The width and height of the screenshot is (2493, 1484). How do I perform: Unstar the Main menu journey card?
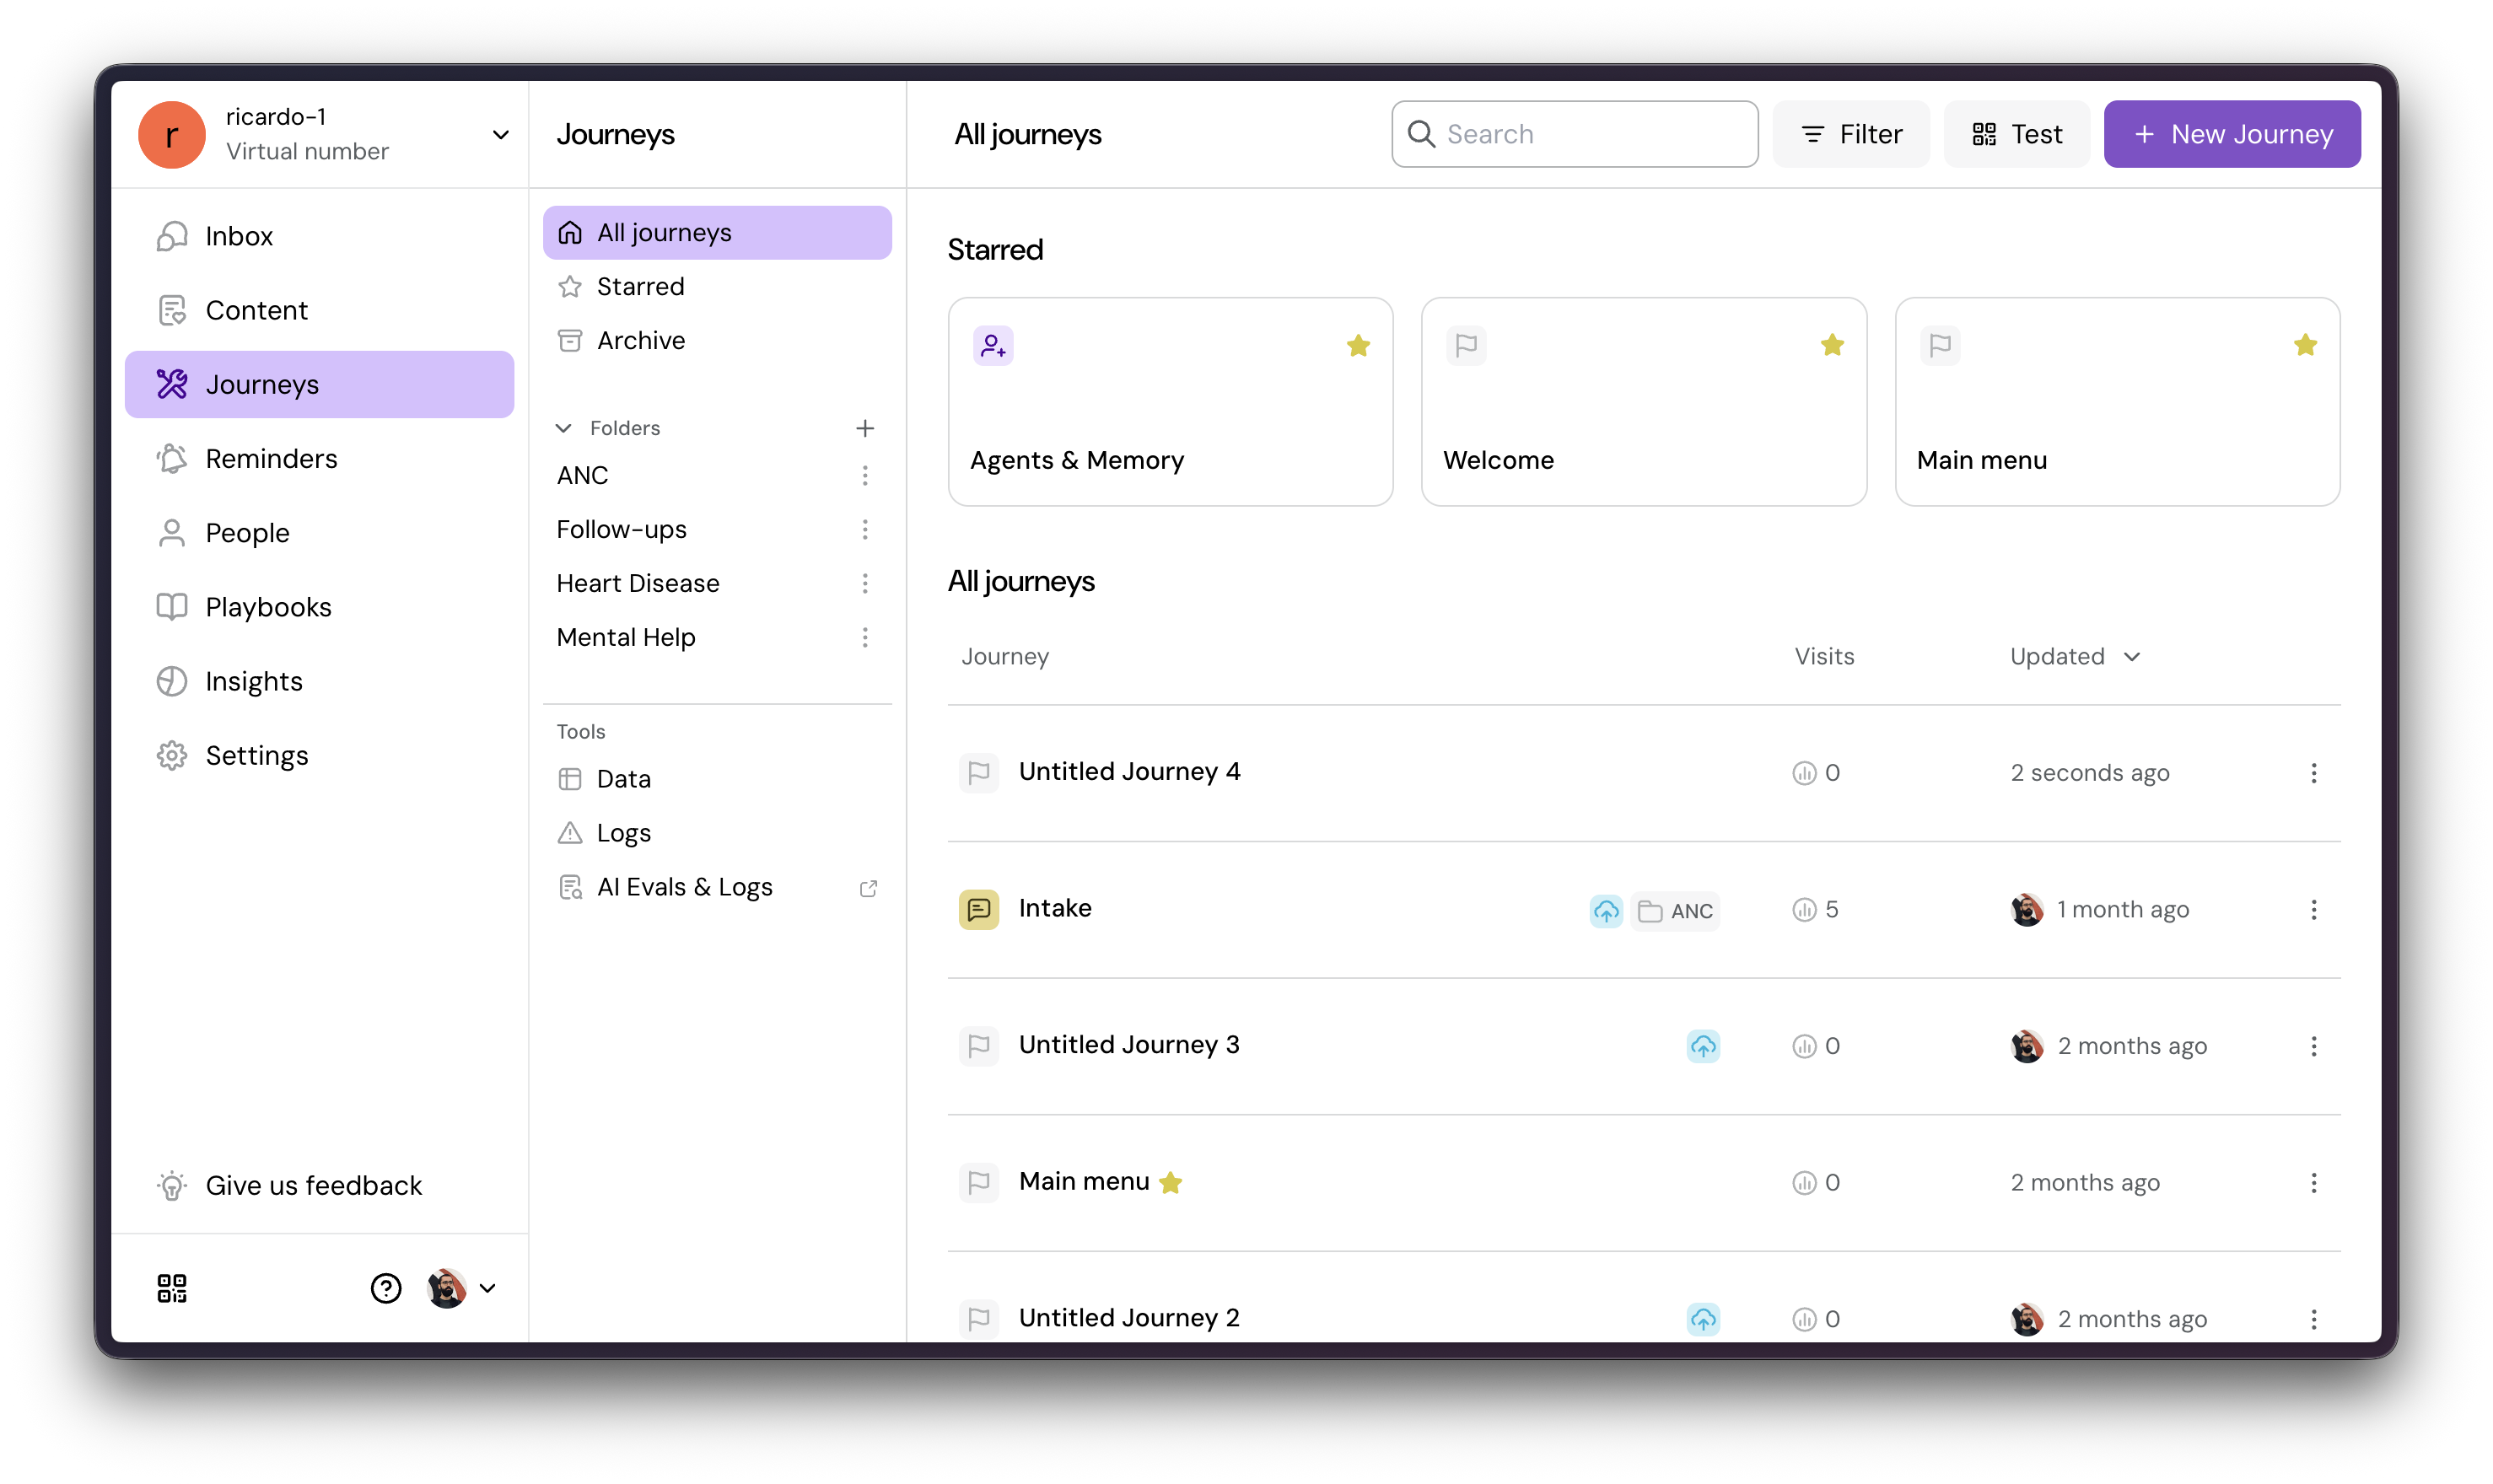click(2305, 346)
